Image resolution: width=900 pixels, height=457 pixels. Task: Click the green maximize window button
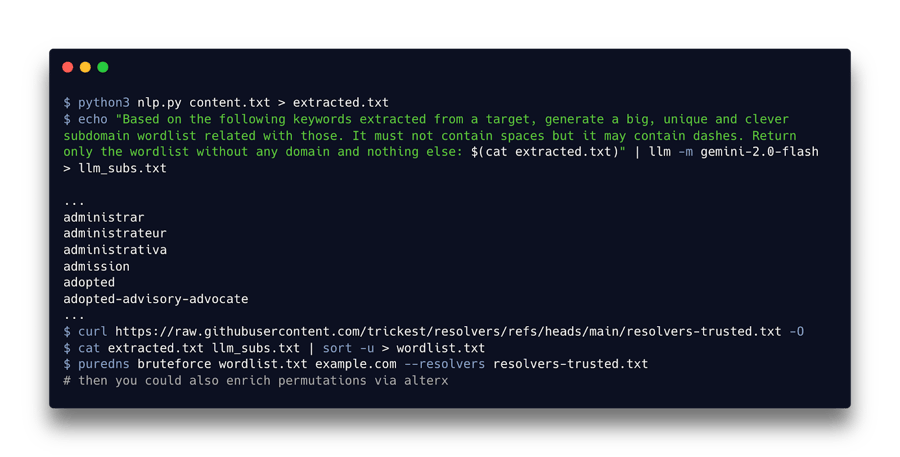102,67
